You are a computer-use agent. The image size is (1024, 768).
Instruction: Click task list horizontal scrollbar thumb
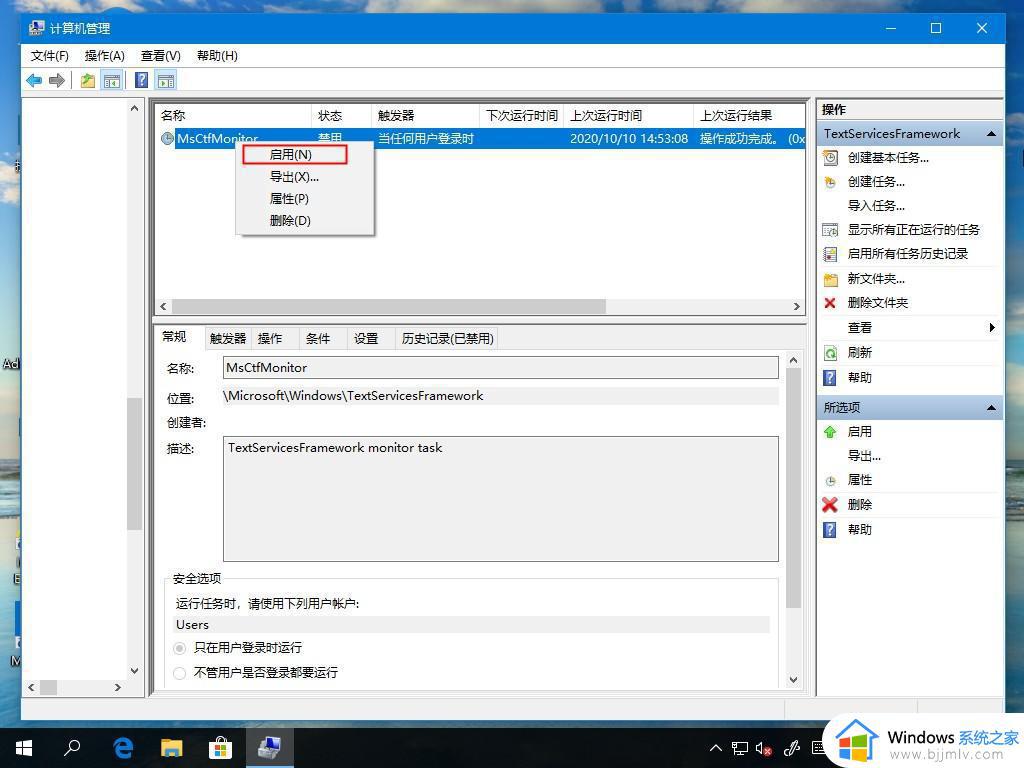click(x=389, y=306)
